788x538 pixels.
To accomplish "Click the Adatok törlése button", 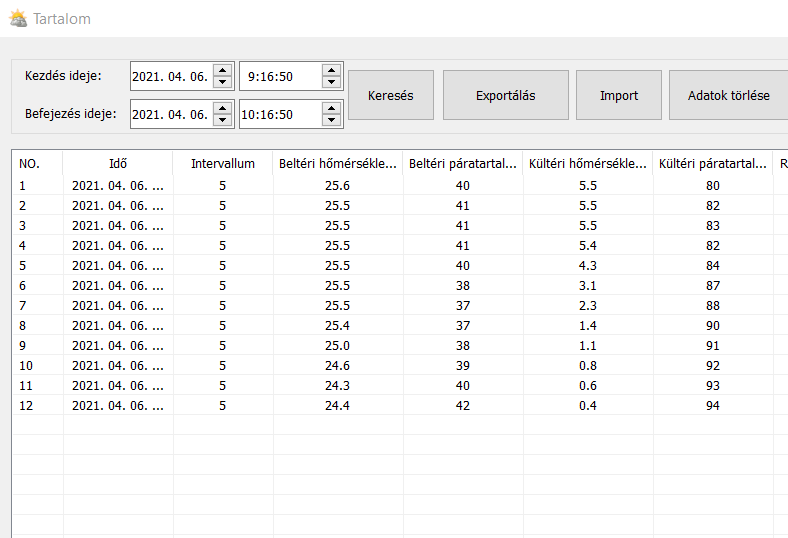I will [x=728, y=96].
